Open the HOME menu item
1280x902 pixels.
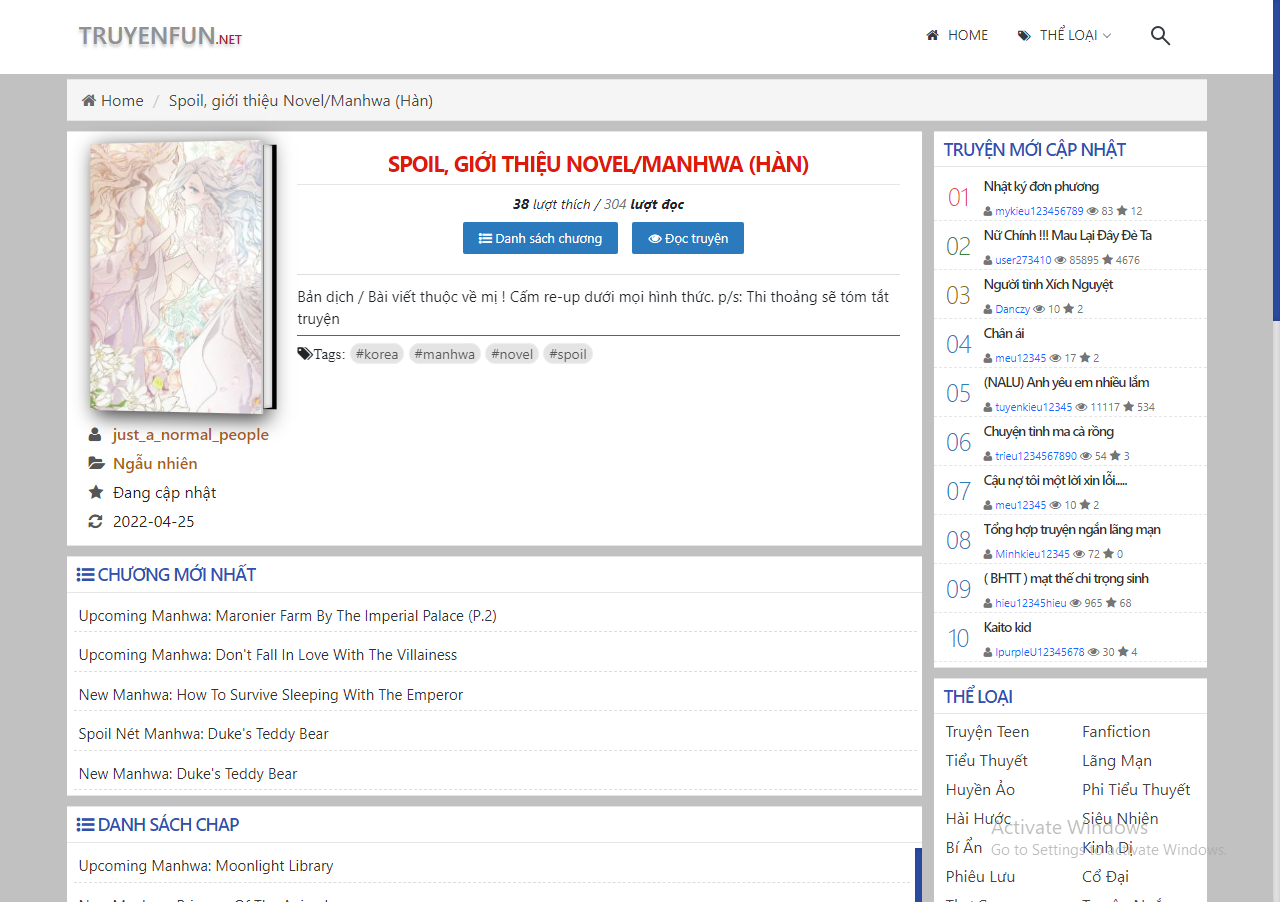[x=957, y=35]
